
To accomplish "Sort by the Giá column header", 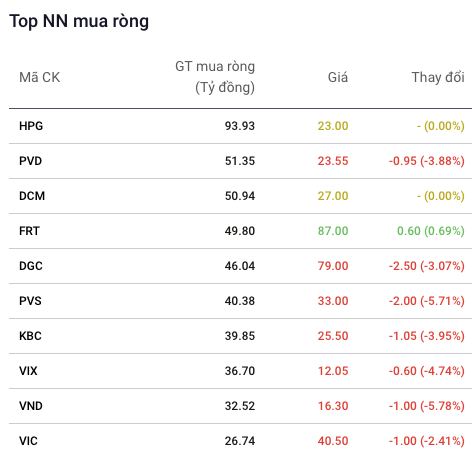I will click(x=338, y=77).
